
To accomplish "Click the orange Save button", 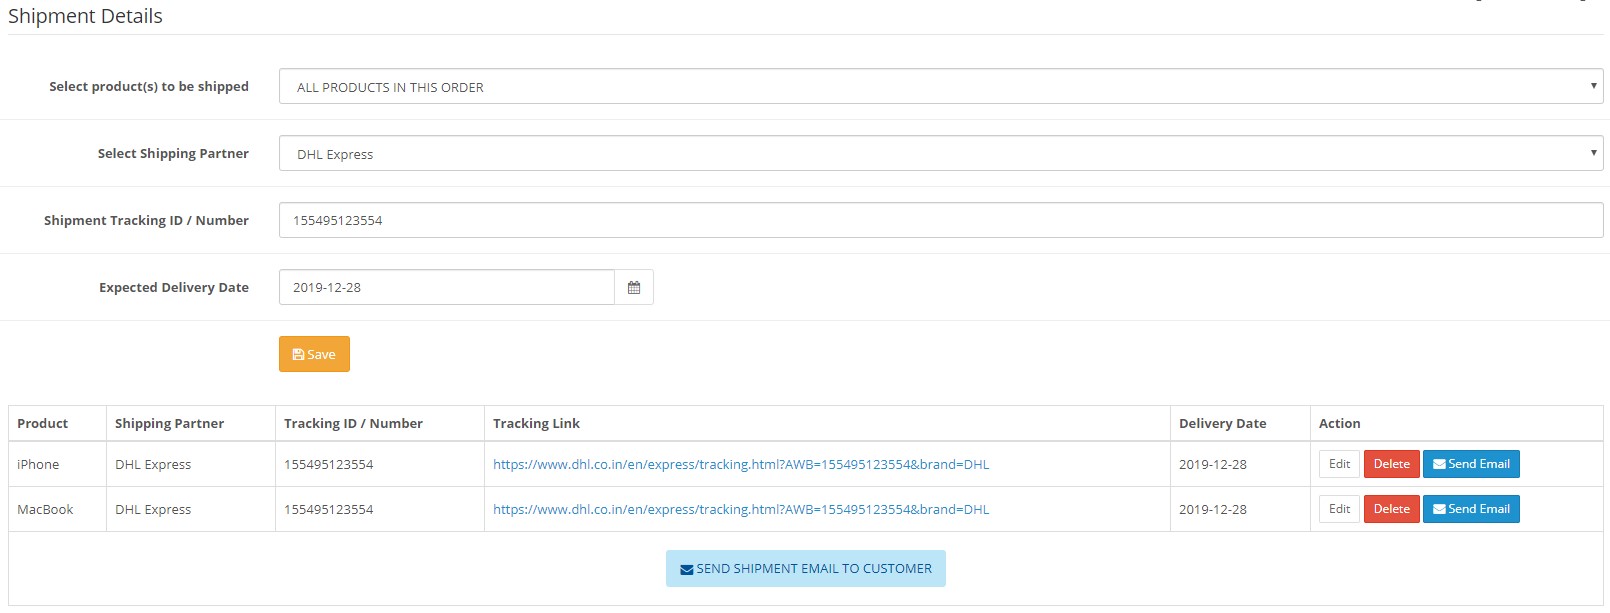I will (x=314, y=354).
